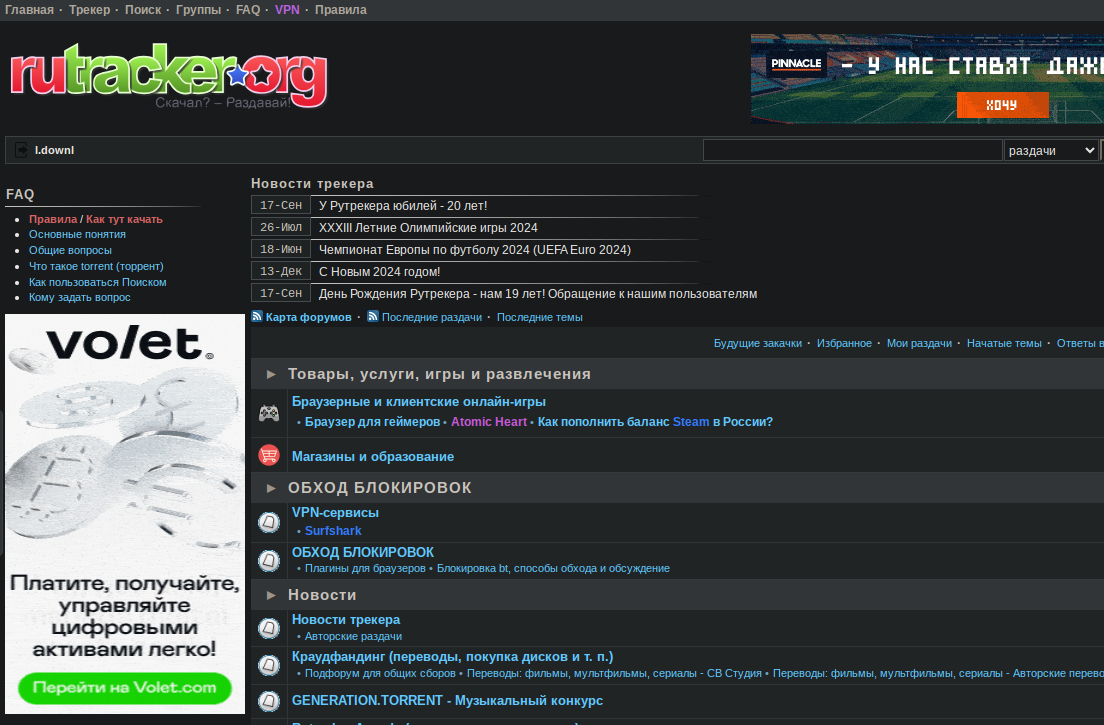Open Кому задать вопрос link
1104x725 pixels.
pos(80,298)
